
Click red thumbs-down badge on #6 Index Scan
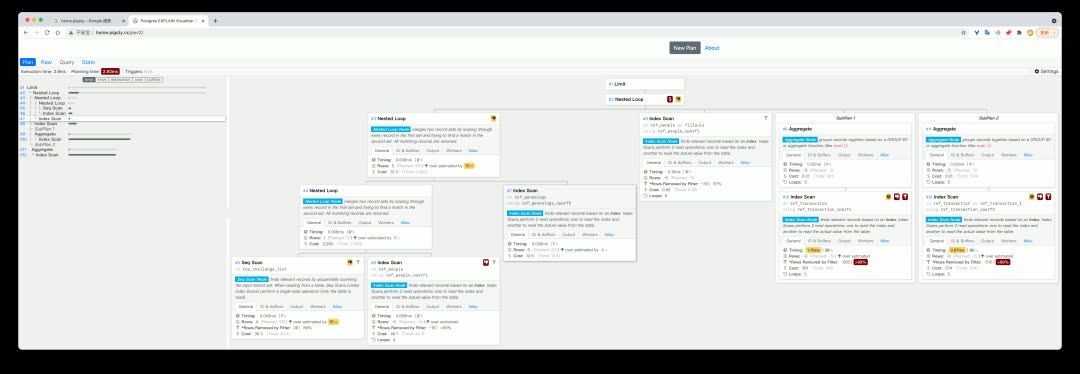pos(486,262)
